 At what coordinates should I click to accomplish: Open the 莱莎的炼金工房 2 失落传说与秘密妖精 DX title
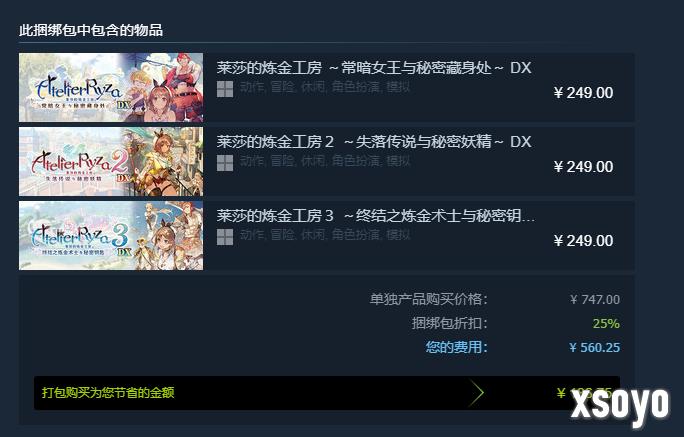(374, 142)
